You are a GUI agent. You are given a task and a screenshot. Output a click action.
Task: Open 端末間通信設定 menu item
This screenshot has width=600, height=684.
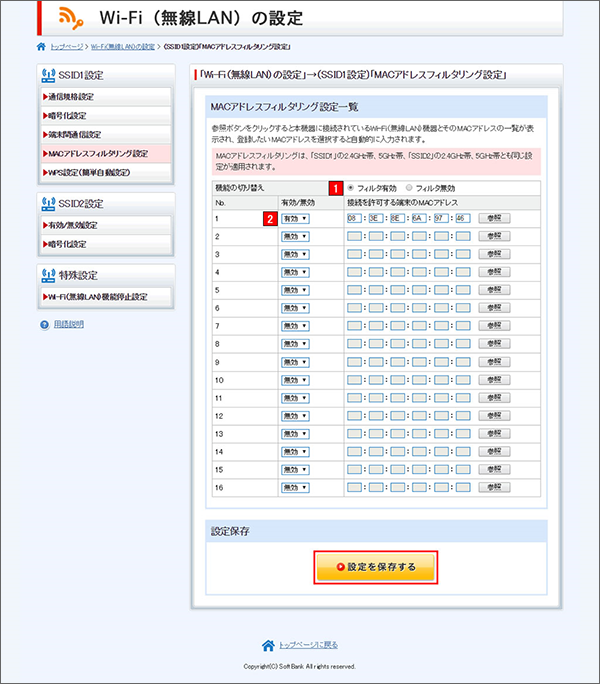(106, 135)
